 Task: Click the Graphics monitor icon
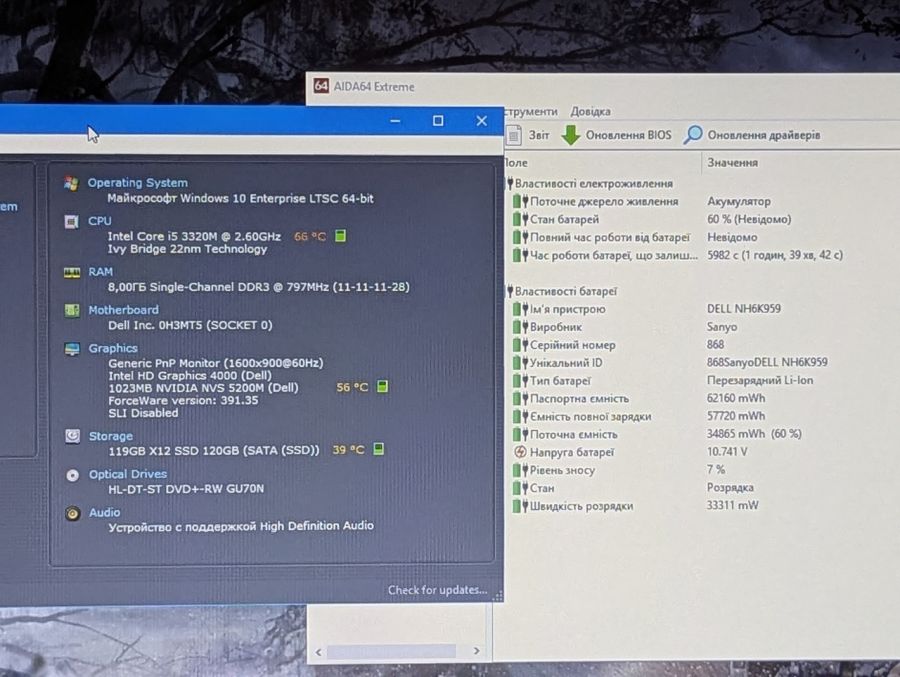tap(72, 349)
